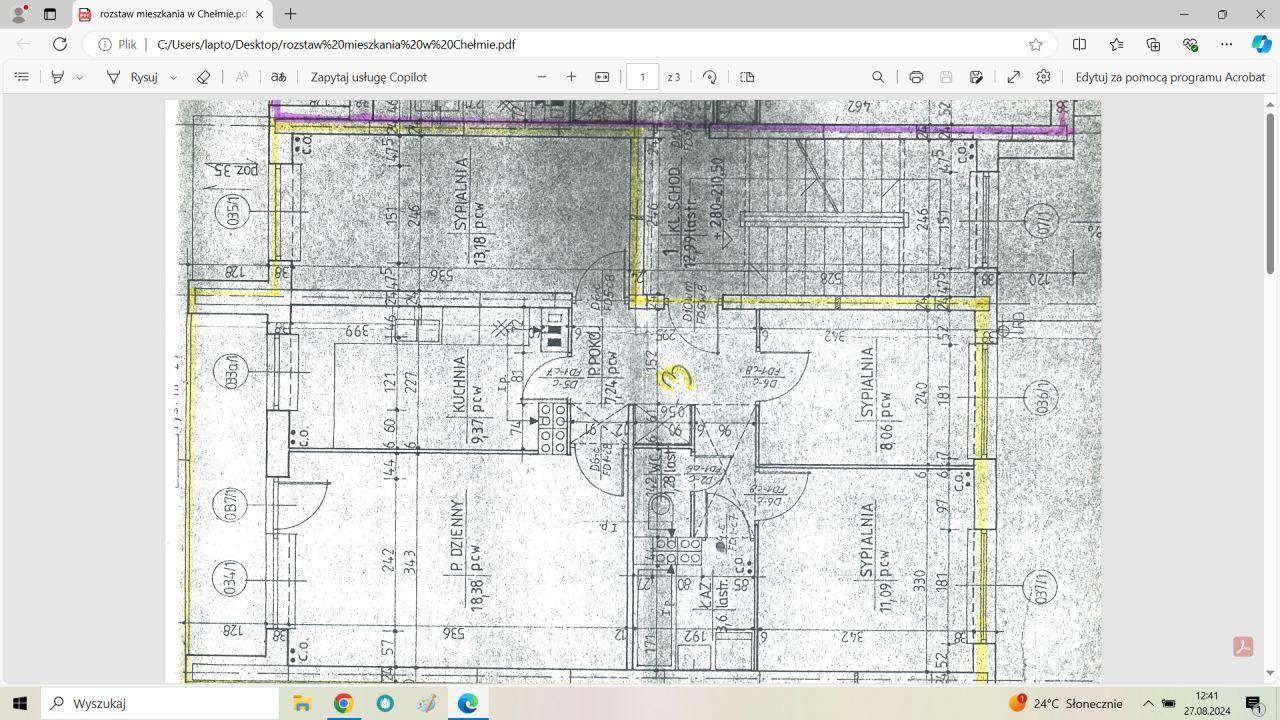Print the PDF document
Viewport: 1280px width, 720px height.
click(916, 77)
